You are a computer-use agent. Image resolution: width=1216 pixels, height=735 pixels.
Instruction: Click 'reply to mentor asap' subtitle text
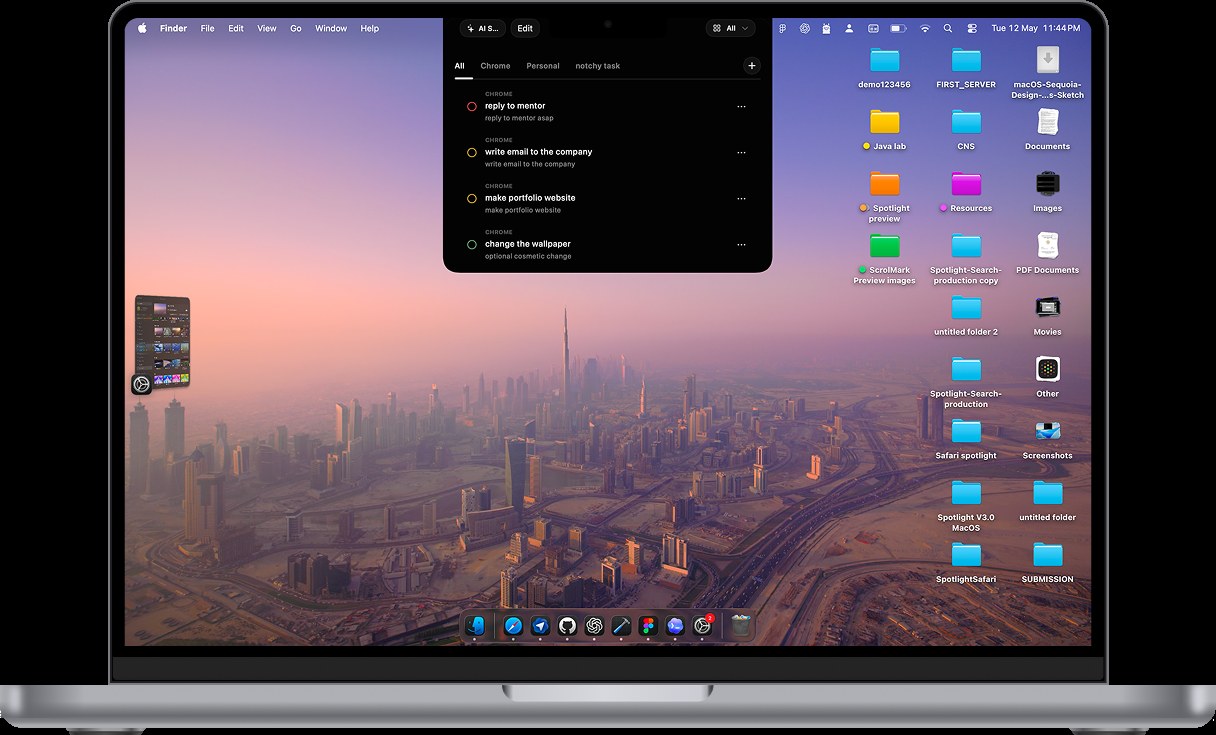519,118
